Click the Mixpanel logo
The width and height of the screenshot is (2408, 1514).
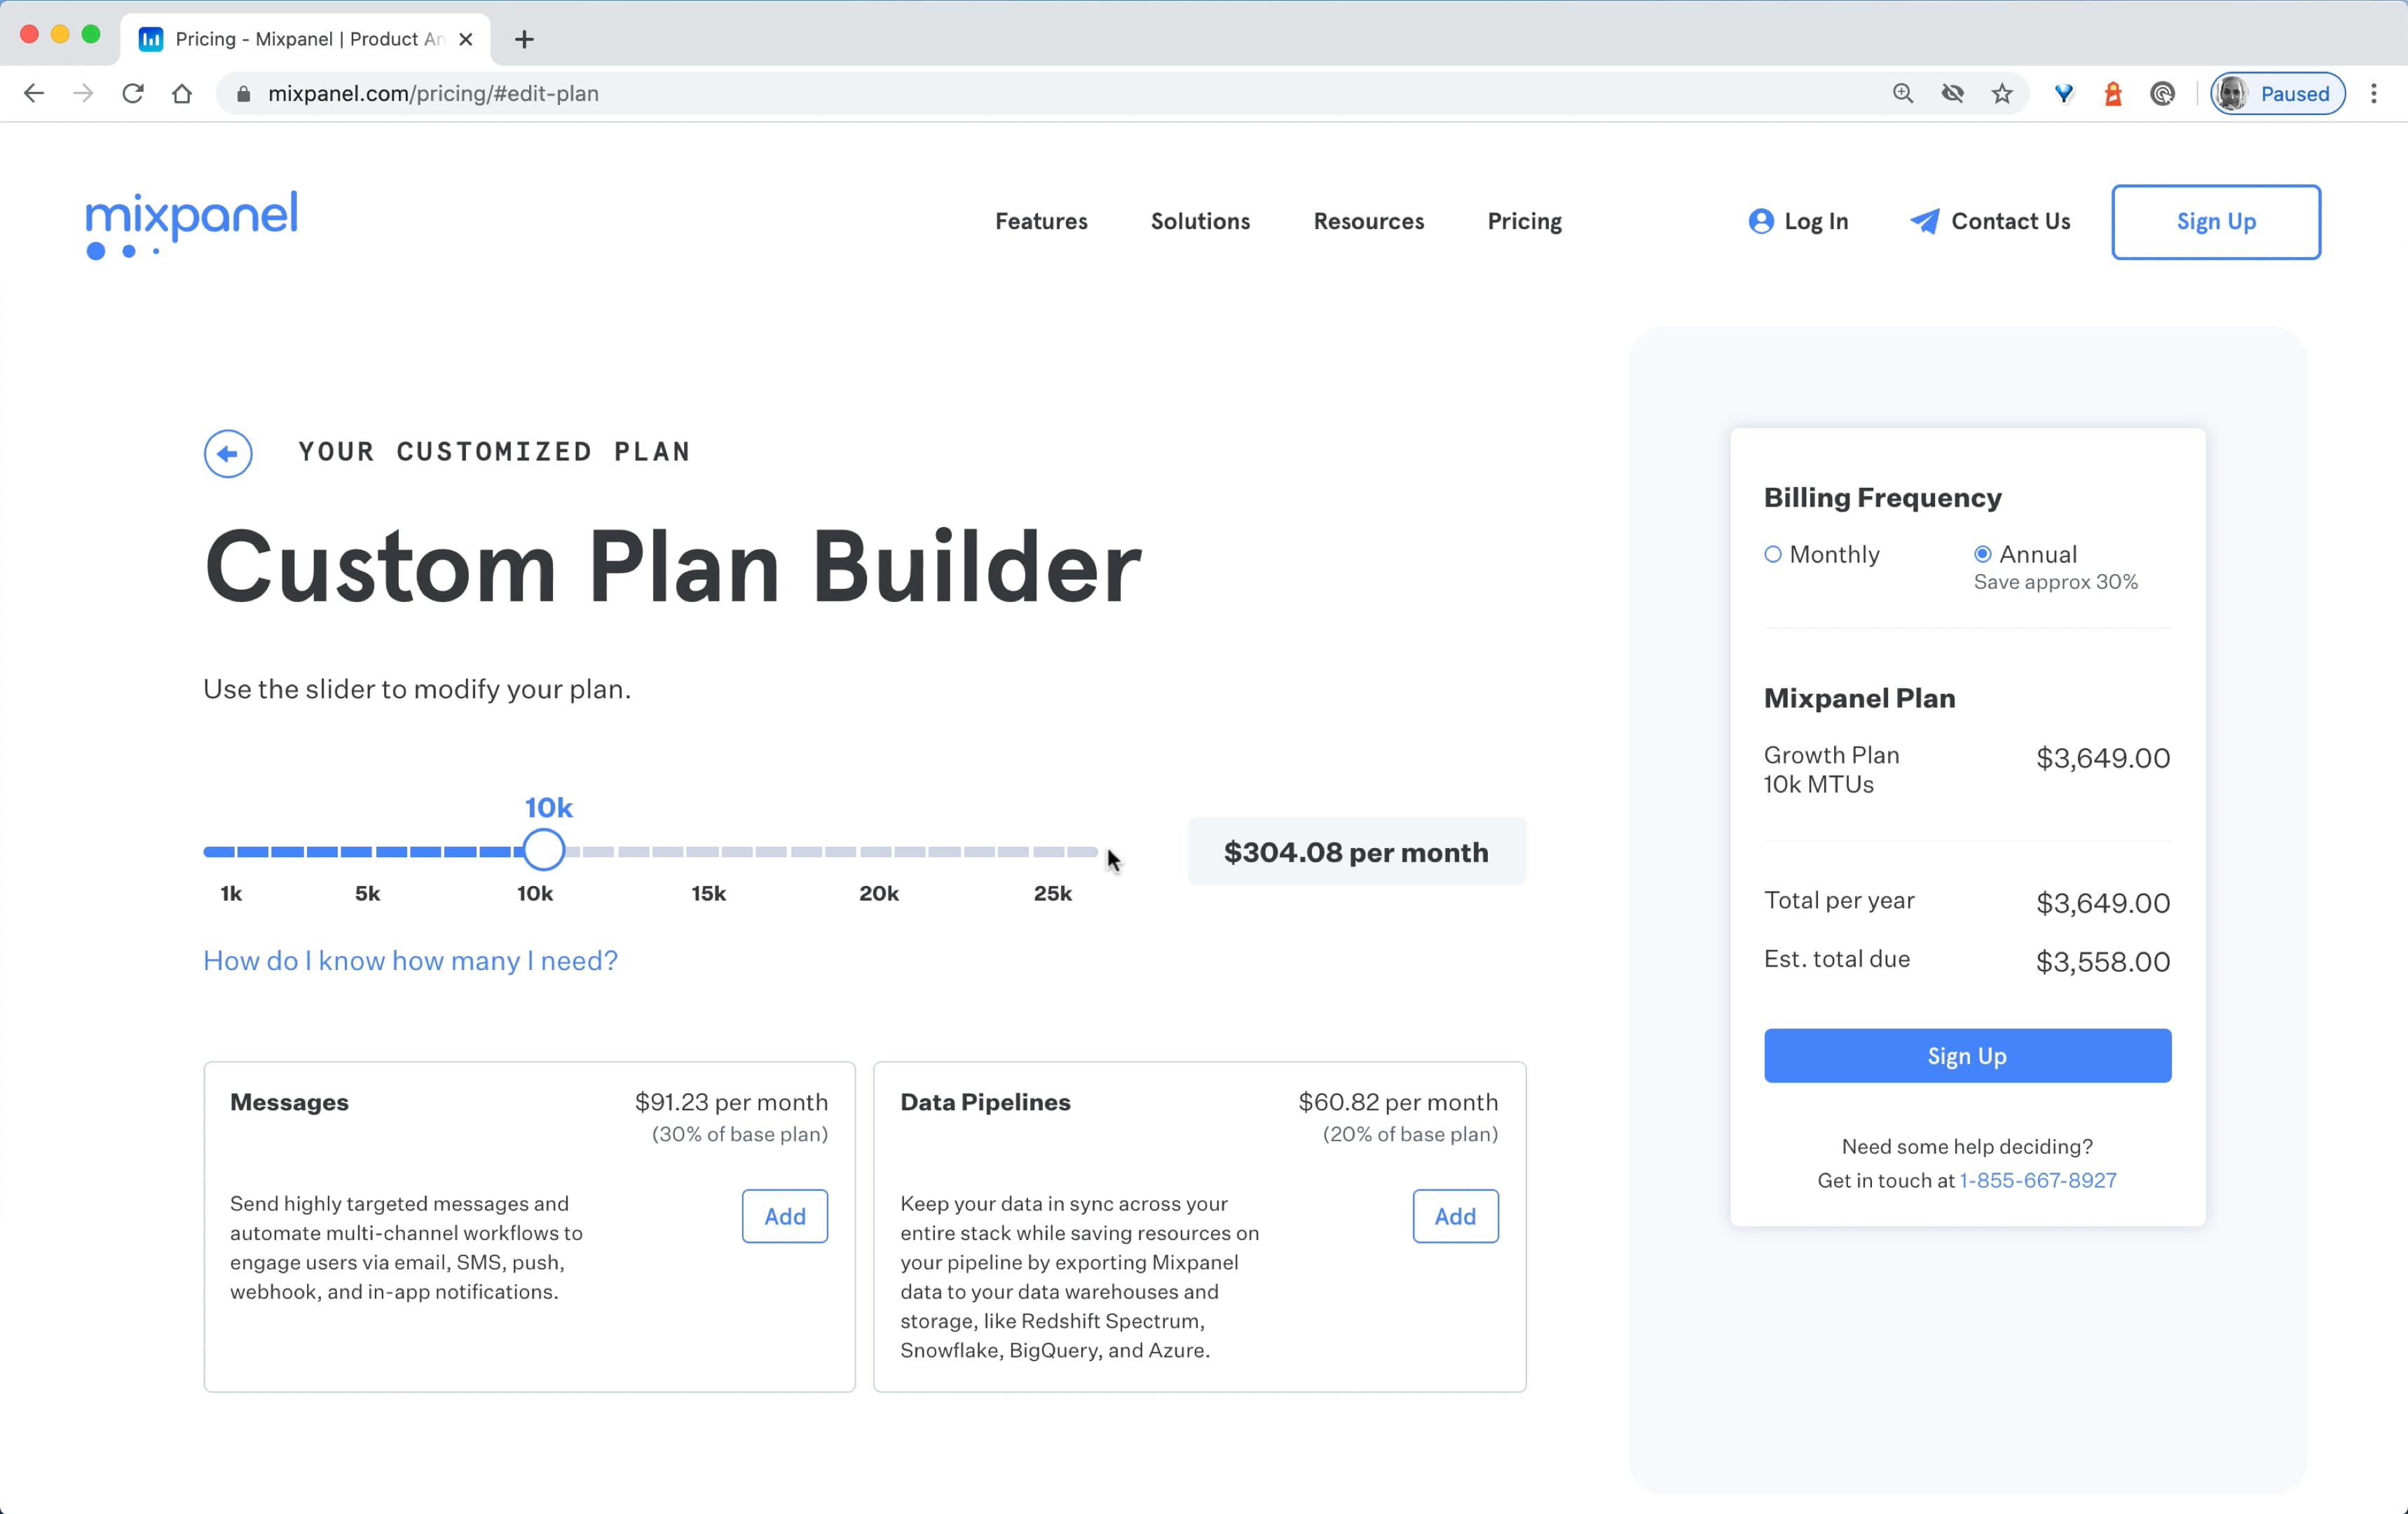click(191, 223)
